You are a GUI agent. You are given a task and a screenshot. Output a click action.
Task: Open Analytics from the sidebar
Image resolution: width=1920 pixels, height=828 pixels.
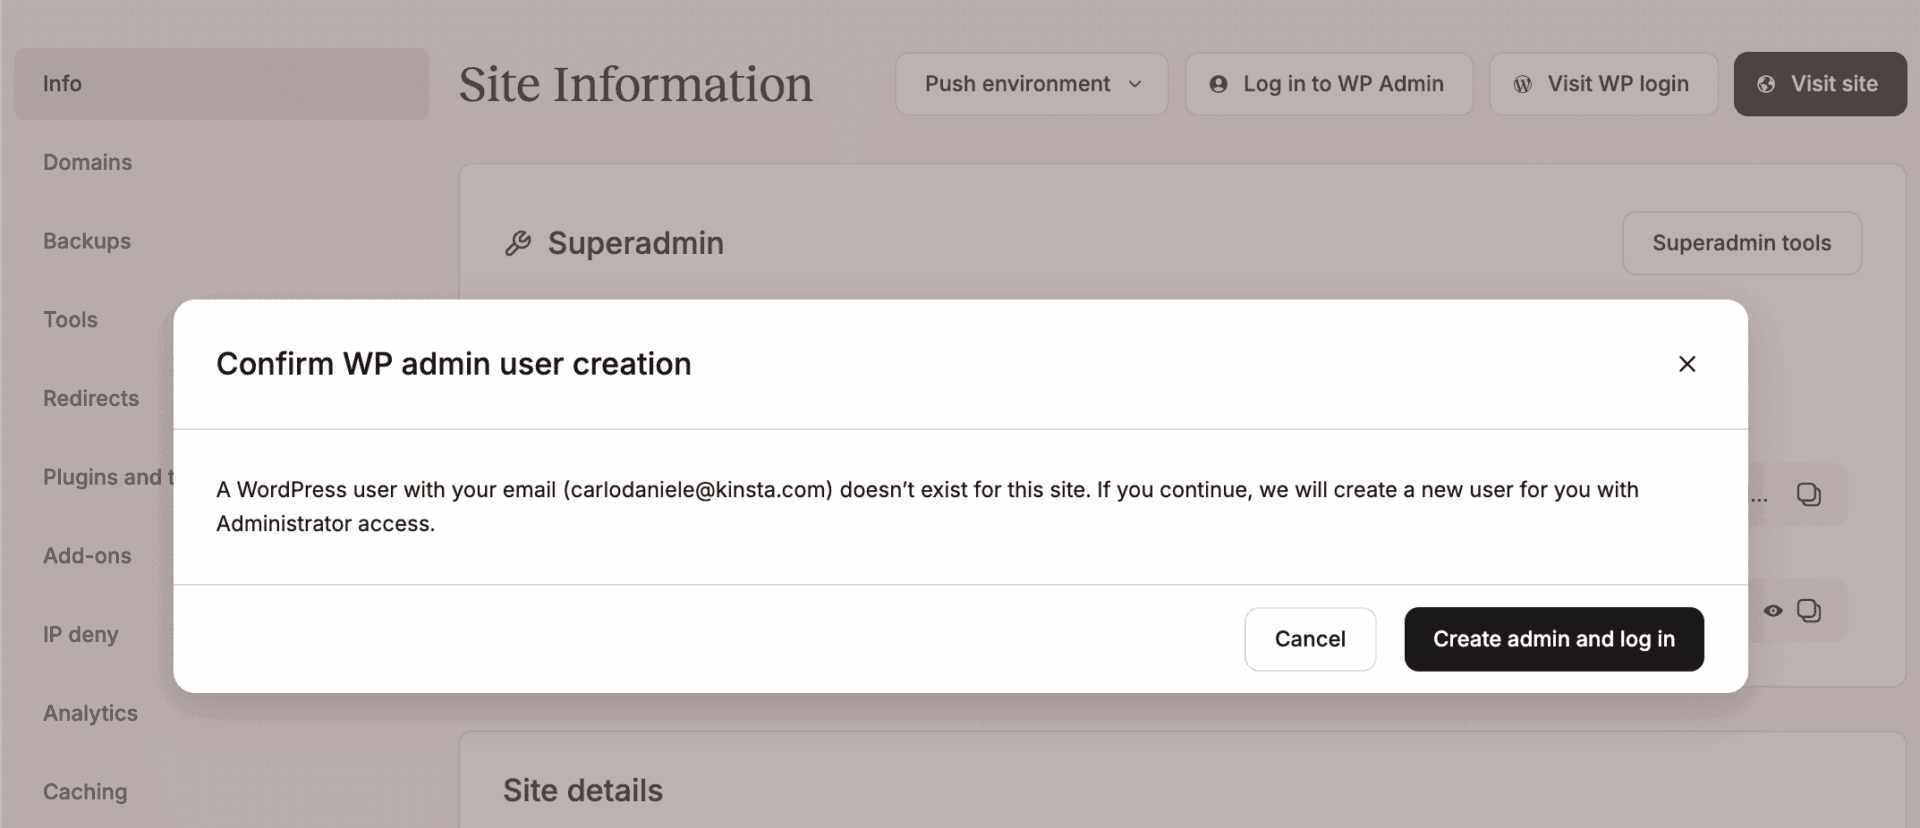point(90,713)
